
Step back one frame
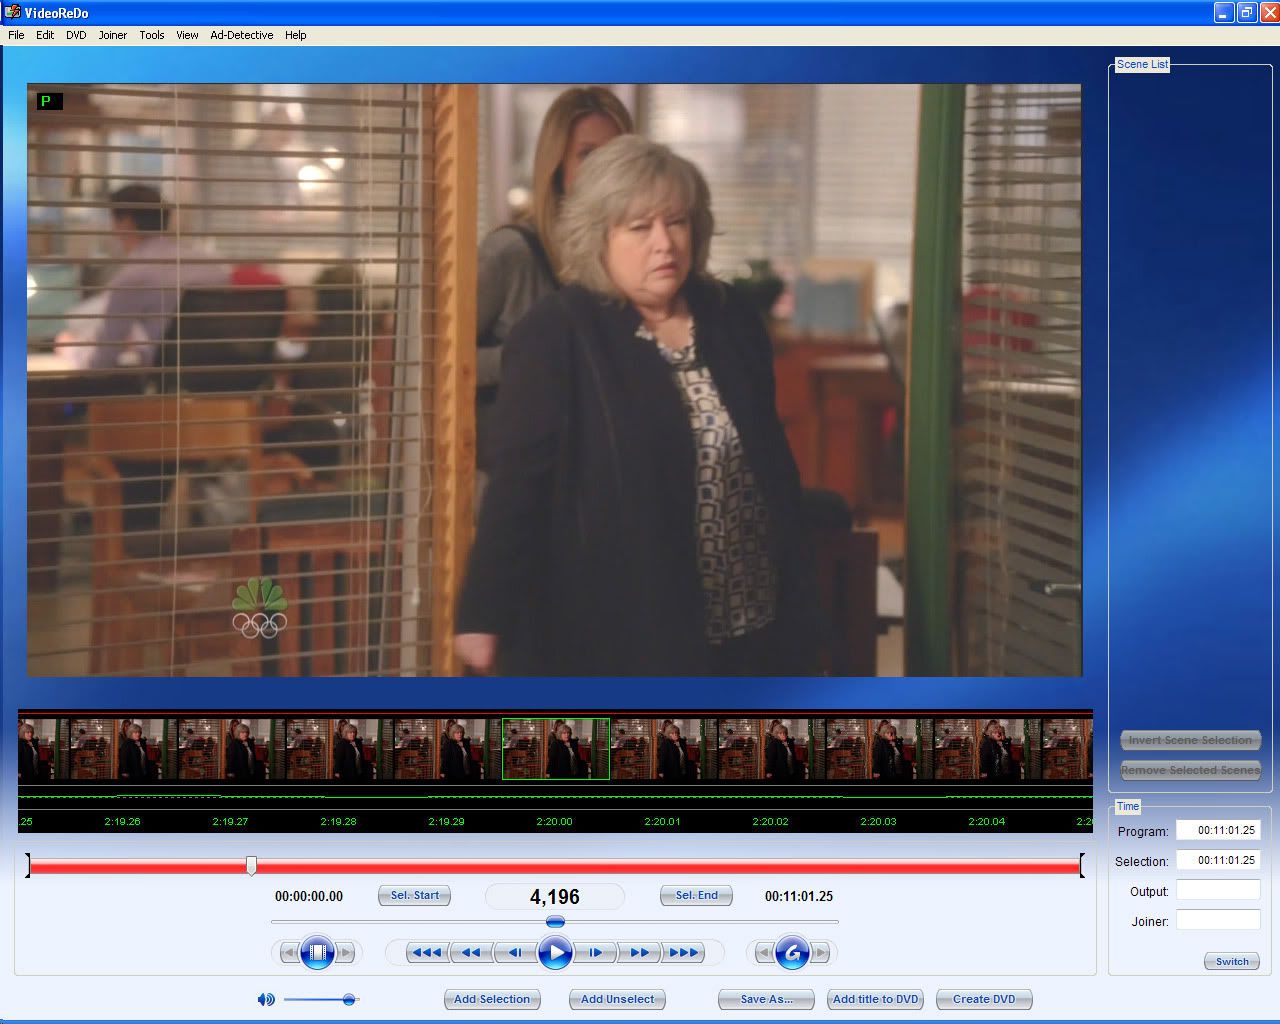point(514,953)
